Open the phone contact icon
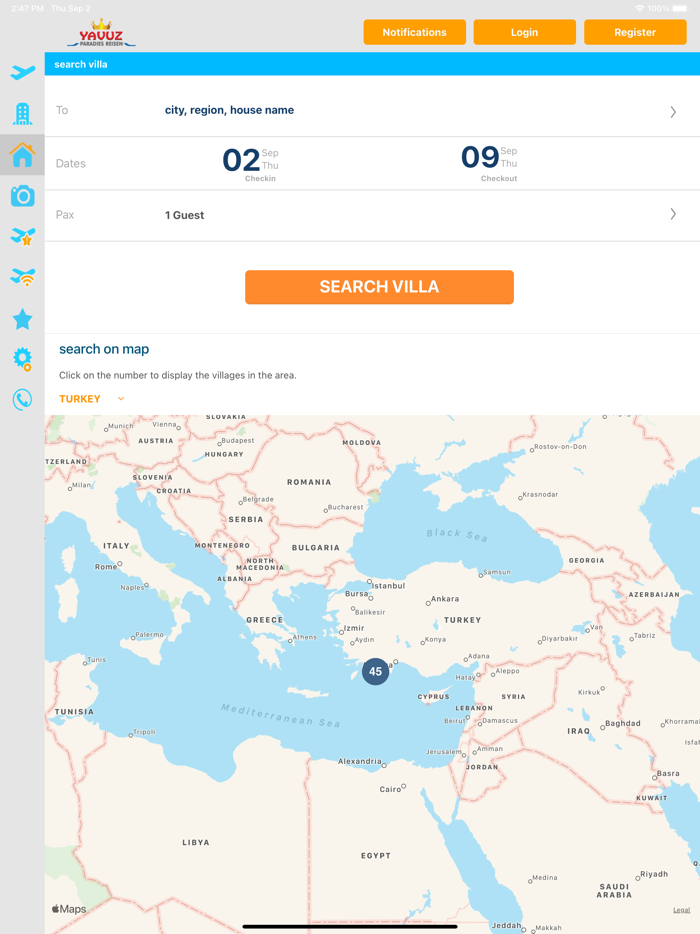Screen dimensions: 700x934 click(x=23, y=399)
